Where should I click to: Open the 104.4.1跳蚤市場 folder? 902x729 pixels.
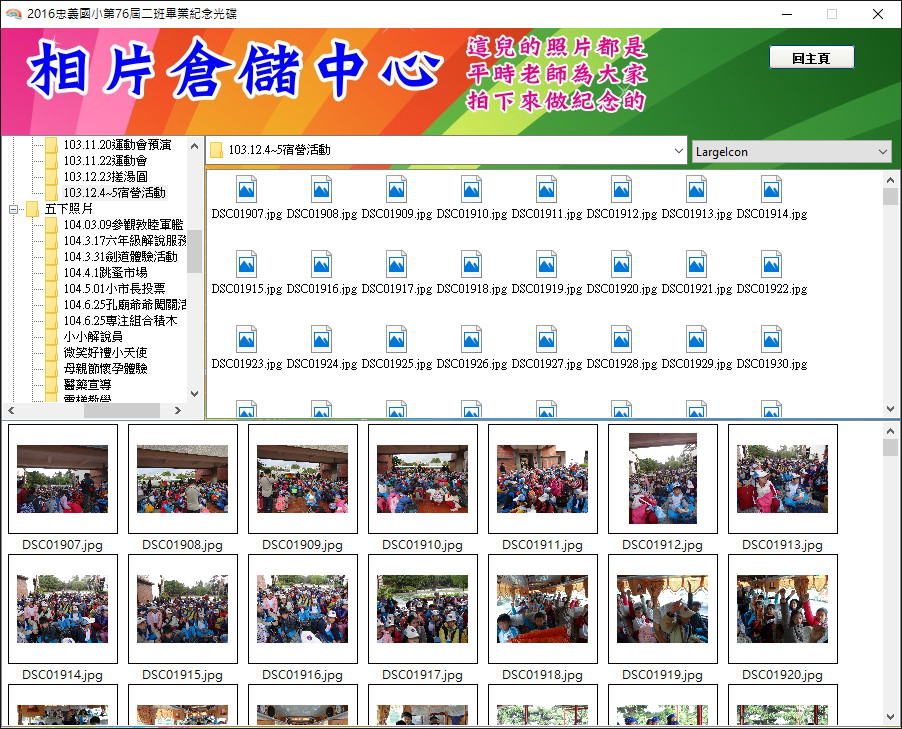(x=105, y=273)
